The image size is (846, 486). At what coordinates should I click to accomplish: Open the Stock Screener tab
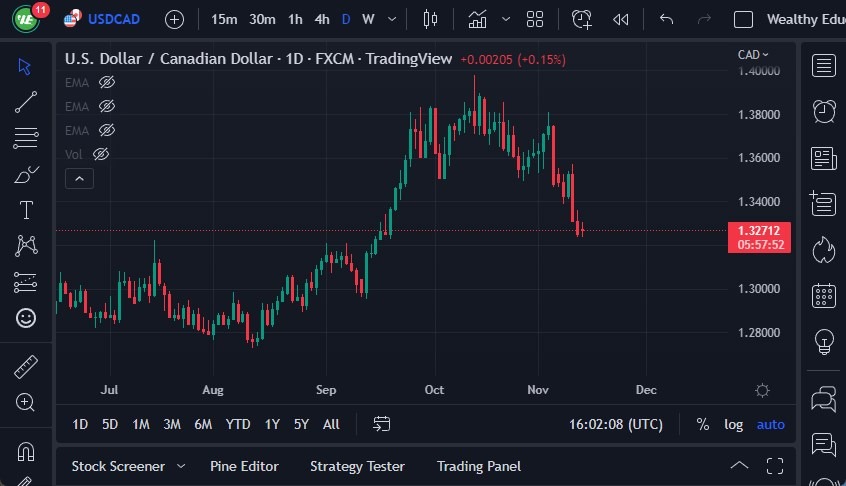click(x=118, y=466)
